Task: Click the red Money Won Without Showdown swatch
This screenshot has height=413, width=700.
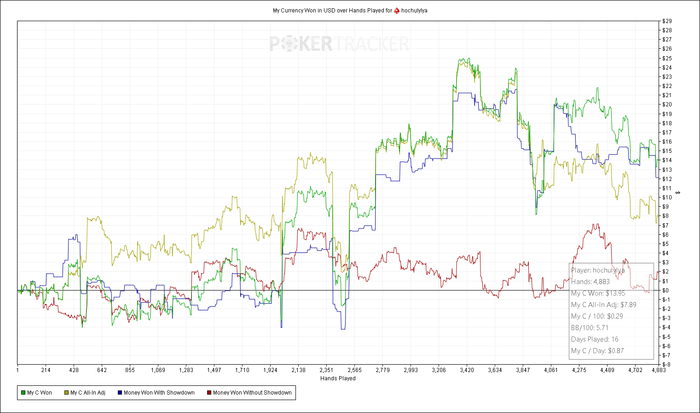Action: (x=209, y=393)
